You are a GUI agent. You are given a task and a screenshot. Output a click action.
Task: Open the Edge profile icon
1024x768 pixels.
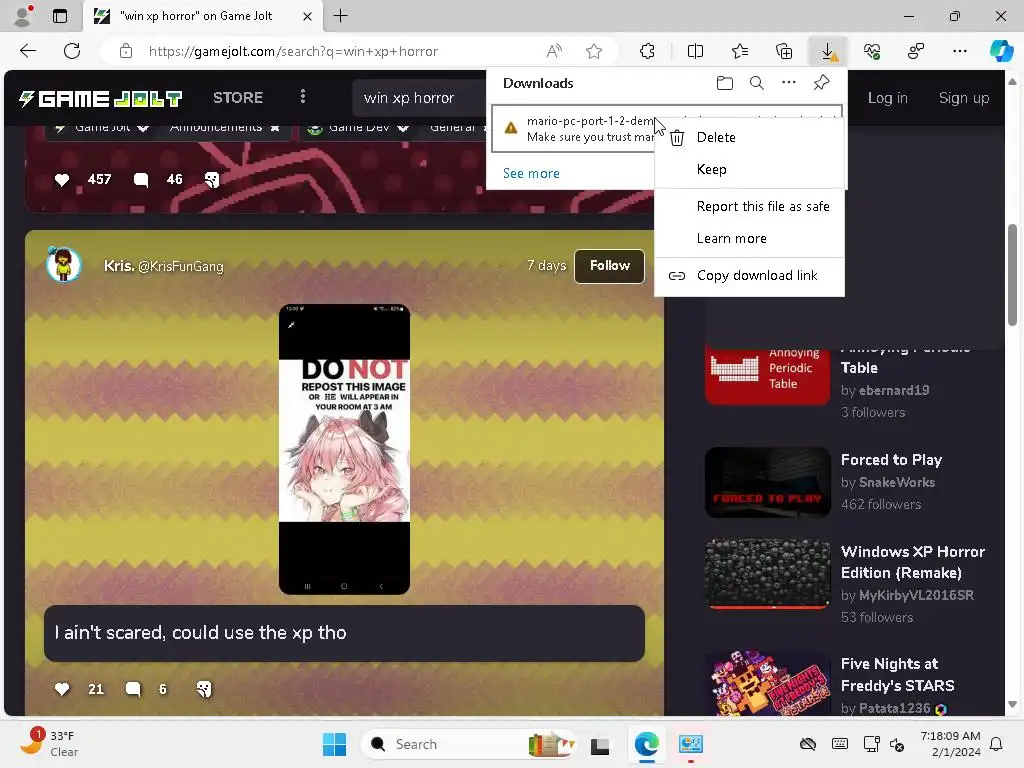[x=23, y=16]
